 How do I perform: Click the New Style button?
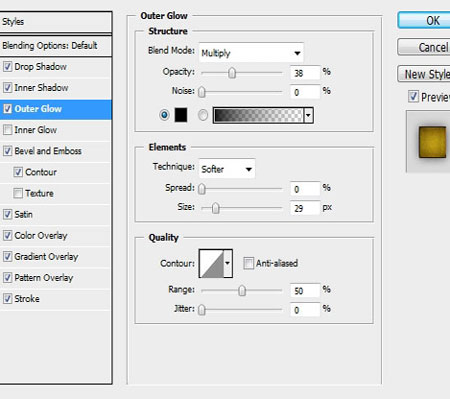[424, 74]
